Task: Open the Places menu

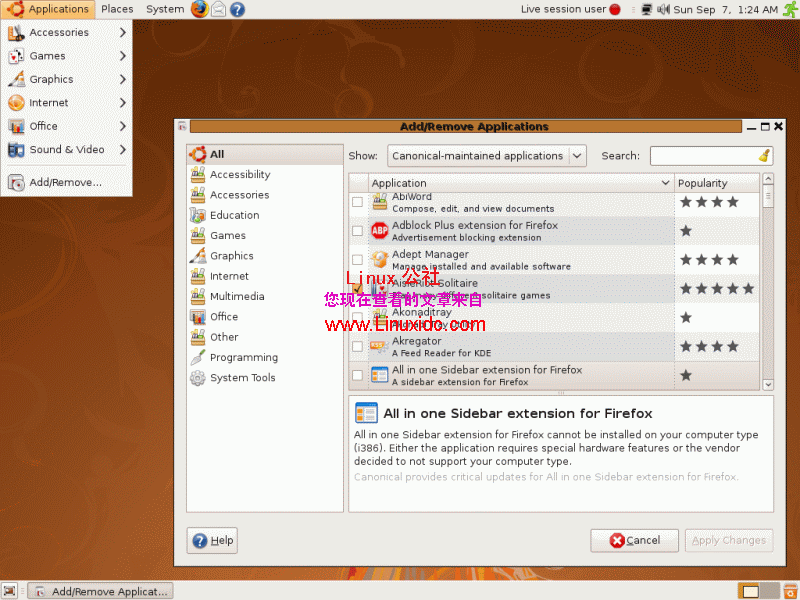Action: [x=117, y=8]
